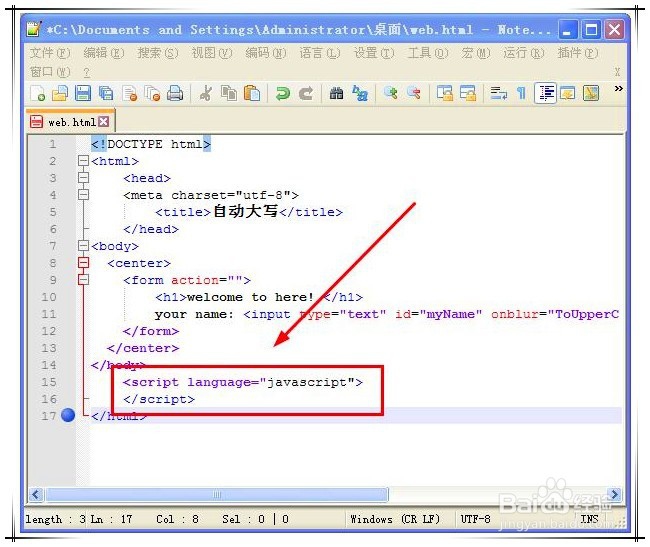Click the Notepad++ title bar icon
This screenshot has width=650, height=547.
(34, 29)
